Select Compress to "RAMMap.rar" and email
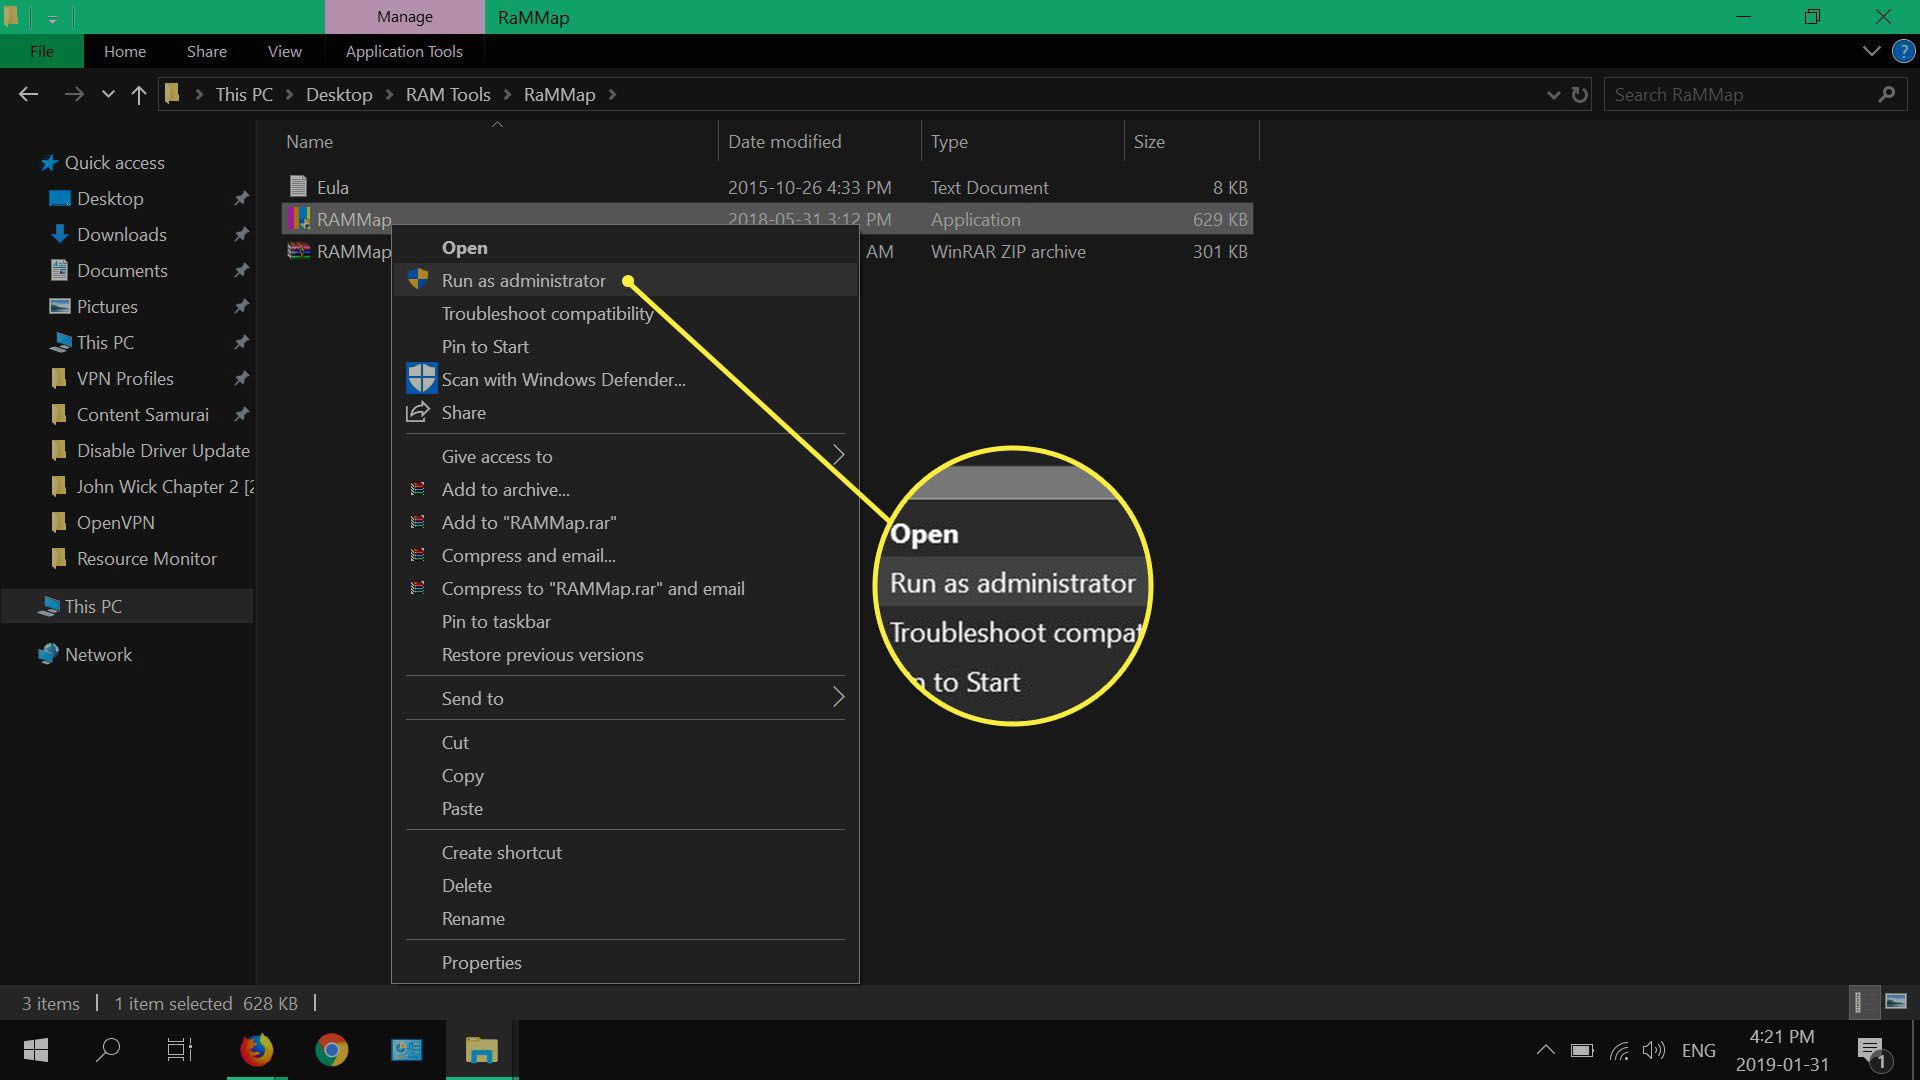This screenshot has height=1080, width=1920. [625, 589]
